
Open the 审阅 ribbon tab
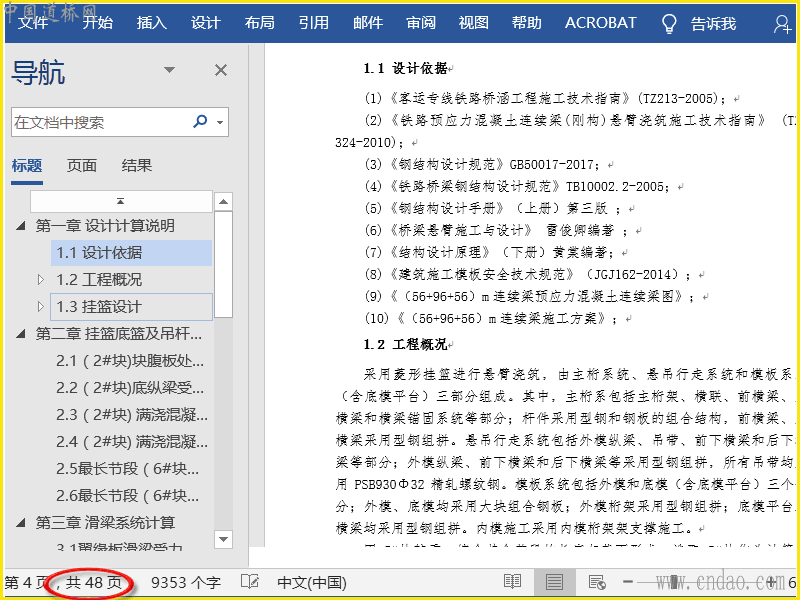point(421,23)
